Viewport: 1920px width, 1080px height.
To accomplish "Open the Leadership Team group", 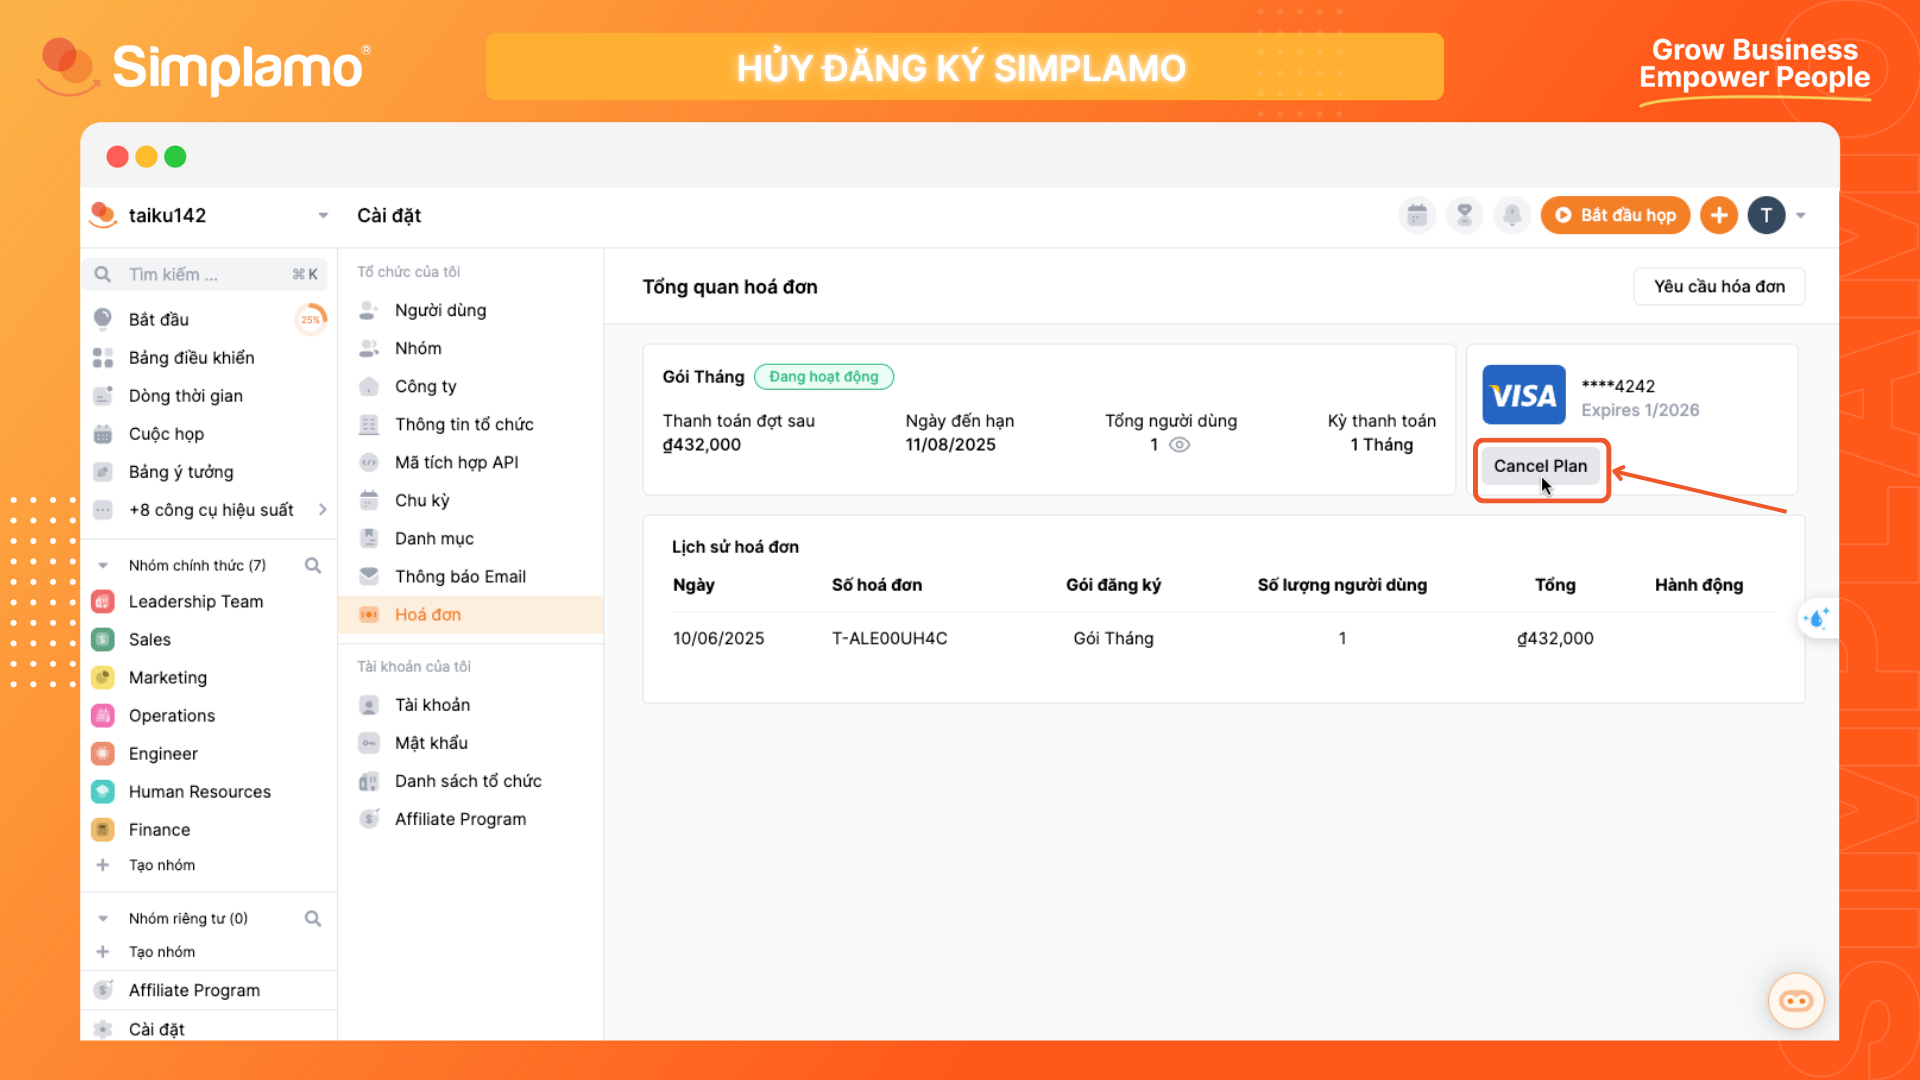I will click(196, 601).
